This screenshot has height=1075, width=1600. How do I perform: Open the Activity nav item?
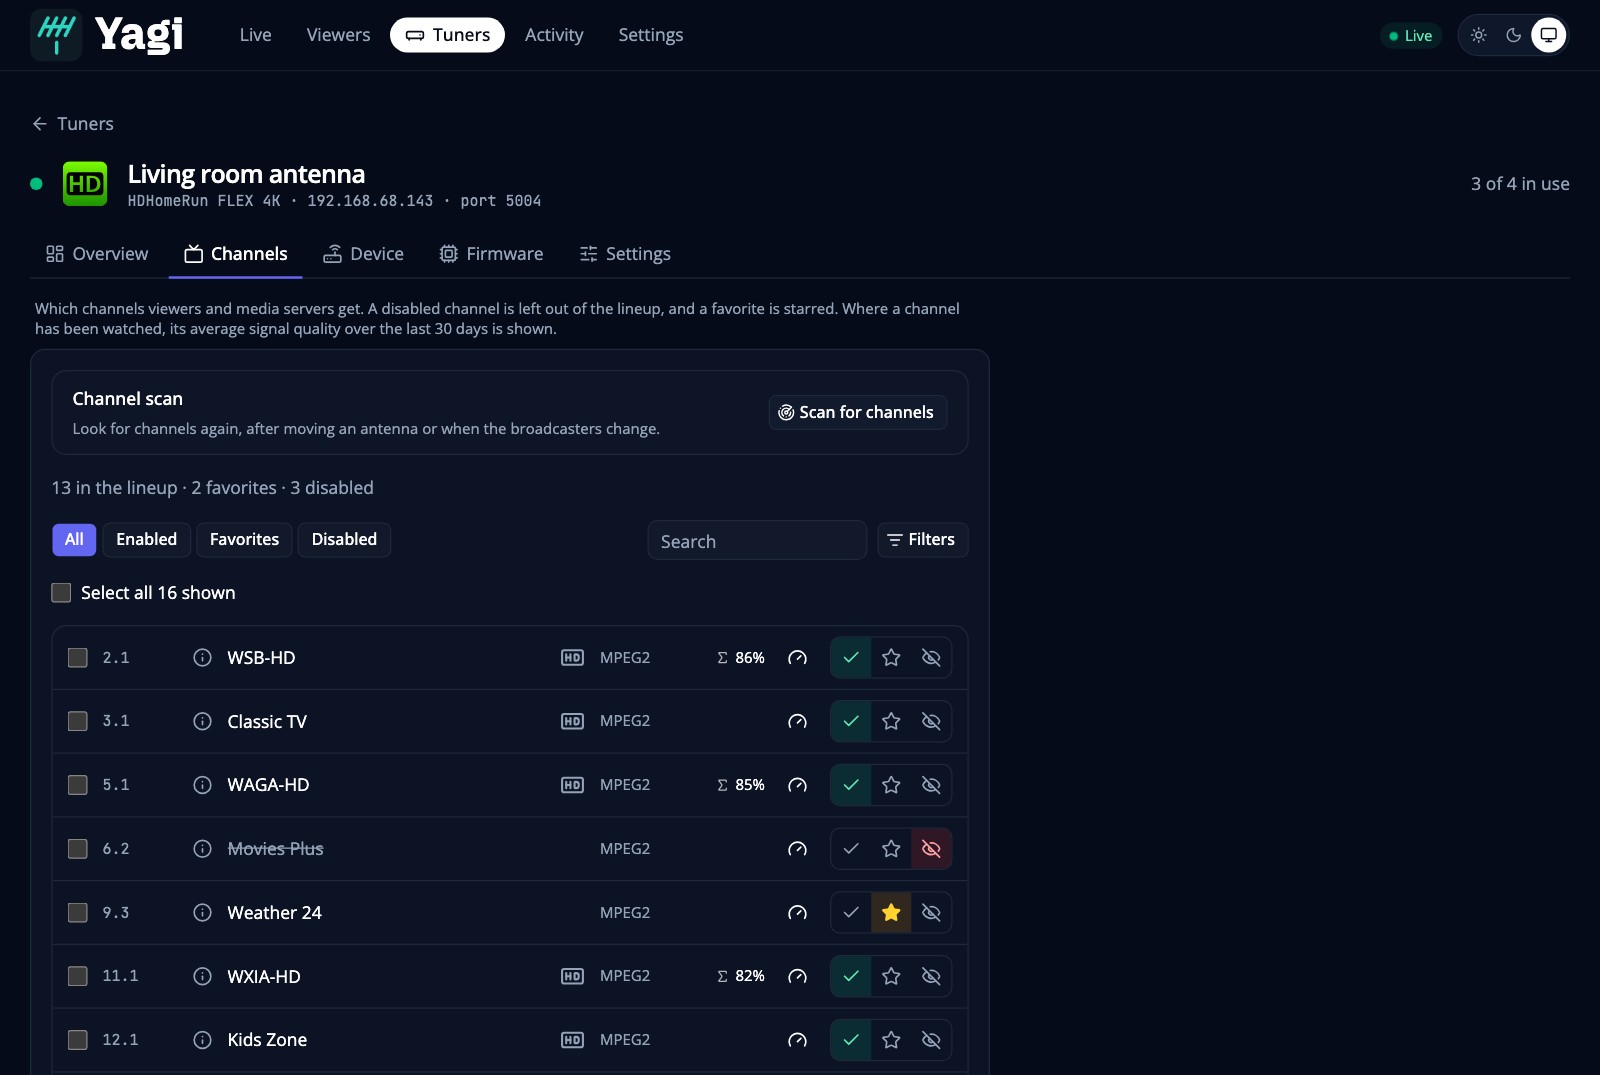point(554,35)
